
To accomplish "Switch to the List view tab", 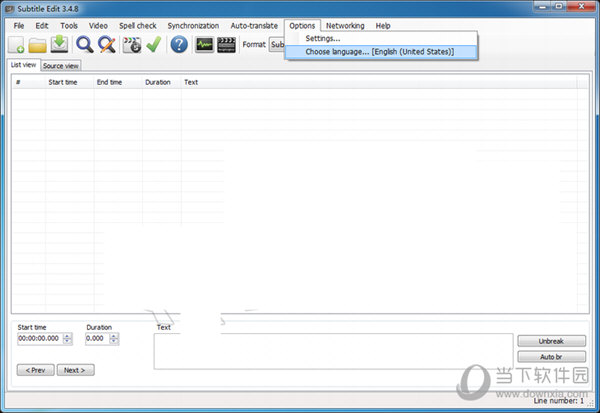I will point(23,65).
